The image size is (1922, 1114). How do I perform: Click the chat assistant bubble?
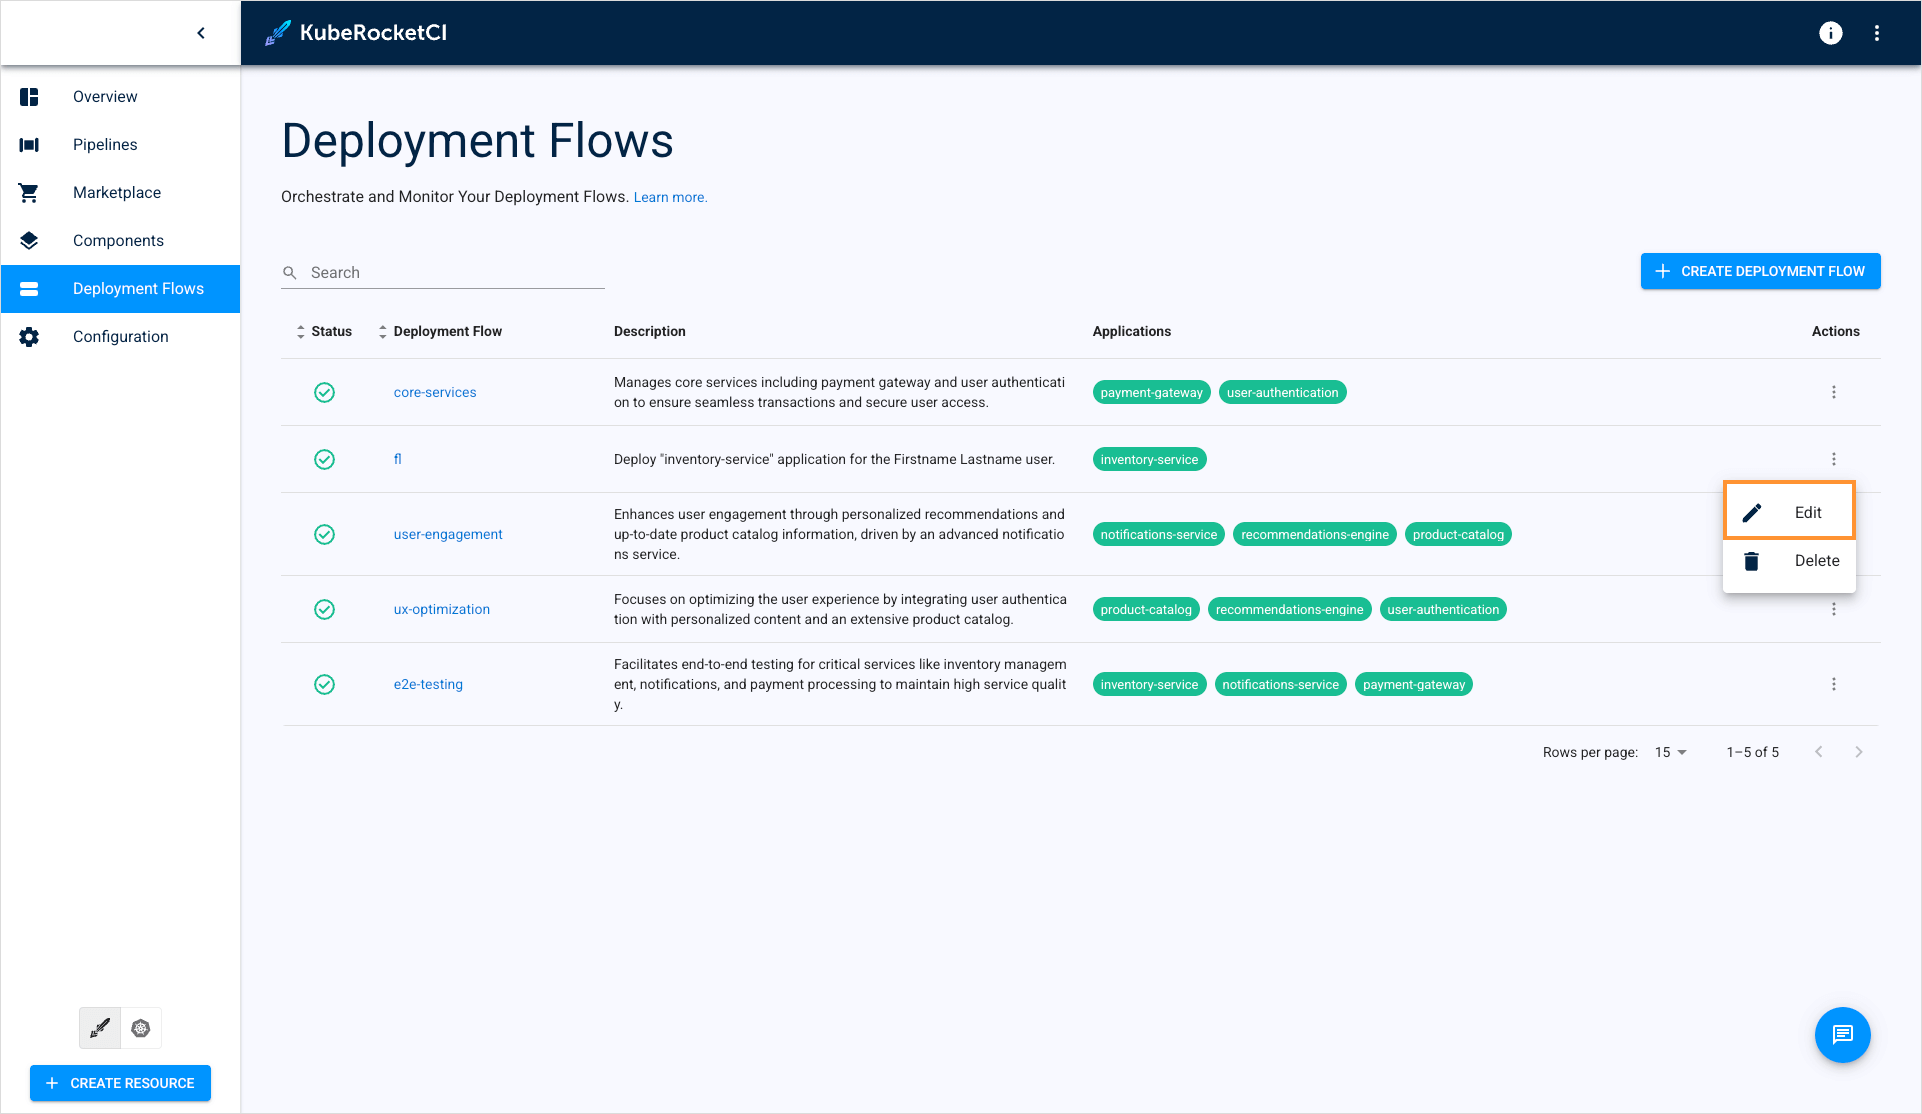click(x=1843, y=1035)
